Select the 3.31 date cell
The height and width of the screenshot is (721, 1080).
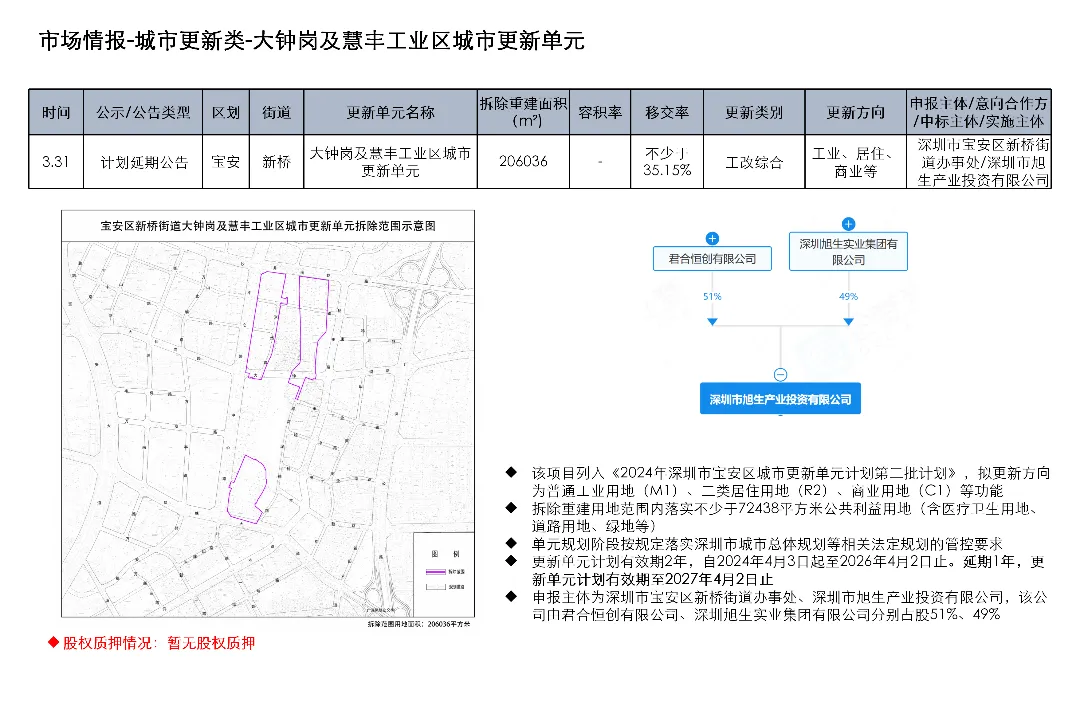(x=56, y=162)
